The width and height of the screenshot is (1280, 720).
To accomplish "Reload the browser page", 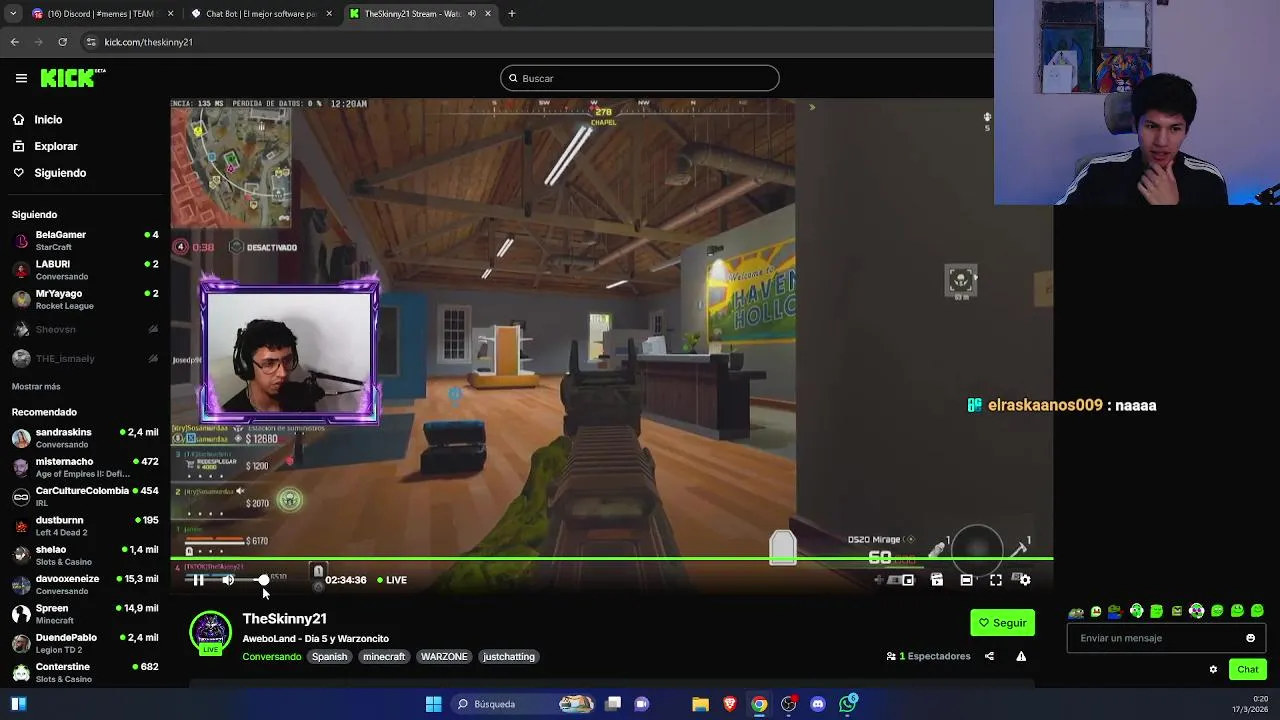I will click(62, 42).
